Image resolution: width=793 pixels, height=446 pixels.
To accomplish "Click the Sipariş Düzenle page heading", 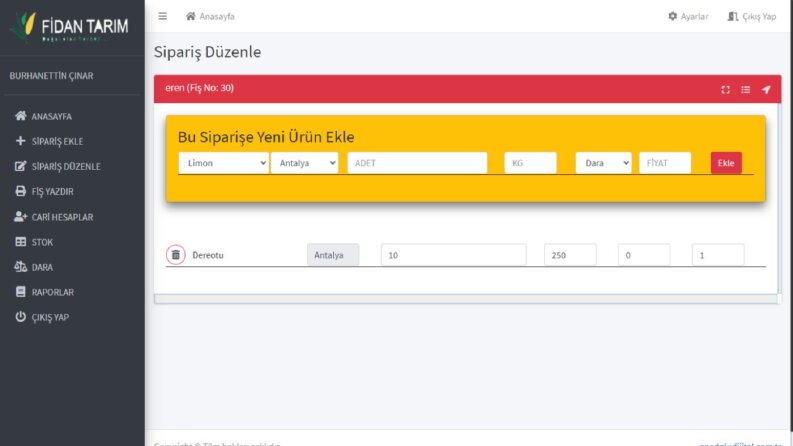I will click(207, 52).
